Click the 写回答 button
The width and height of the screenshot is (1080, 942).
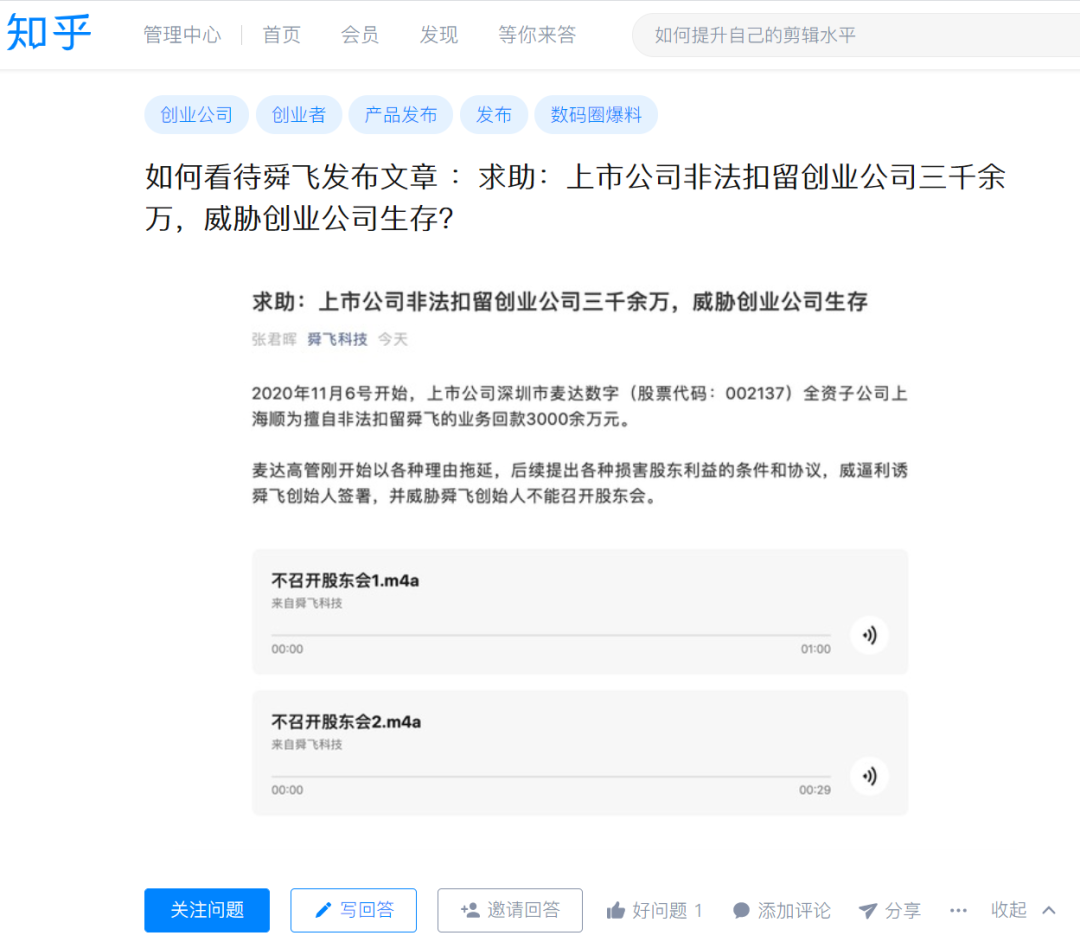[353, 910]
